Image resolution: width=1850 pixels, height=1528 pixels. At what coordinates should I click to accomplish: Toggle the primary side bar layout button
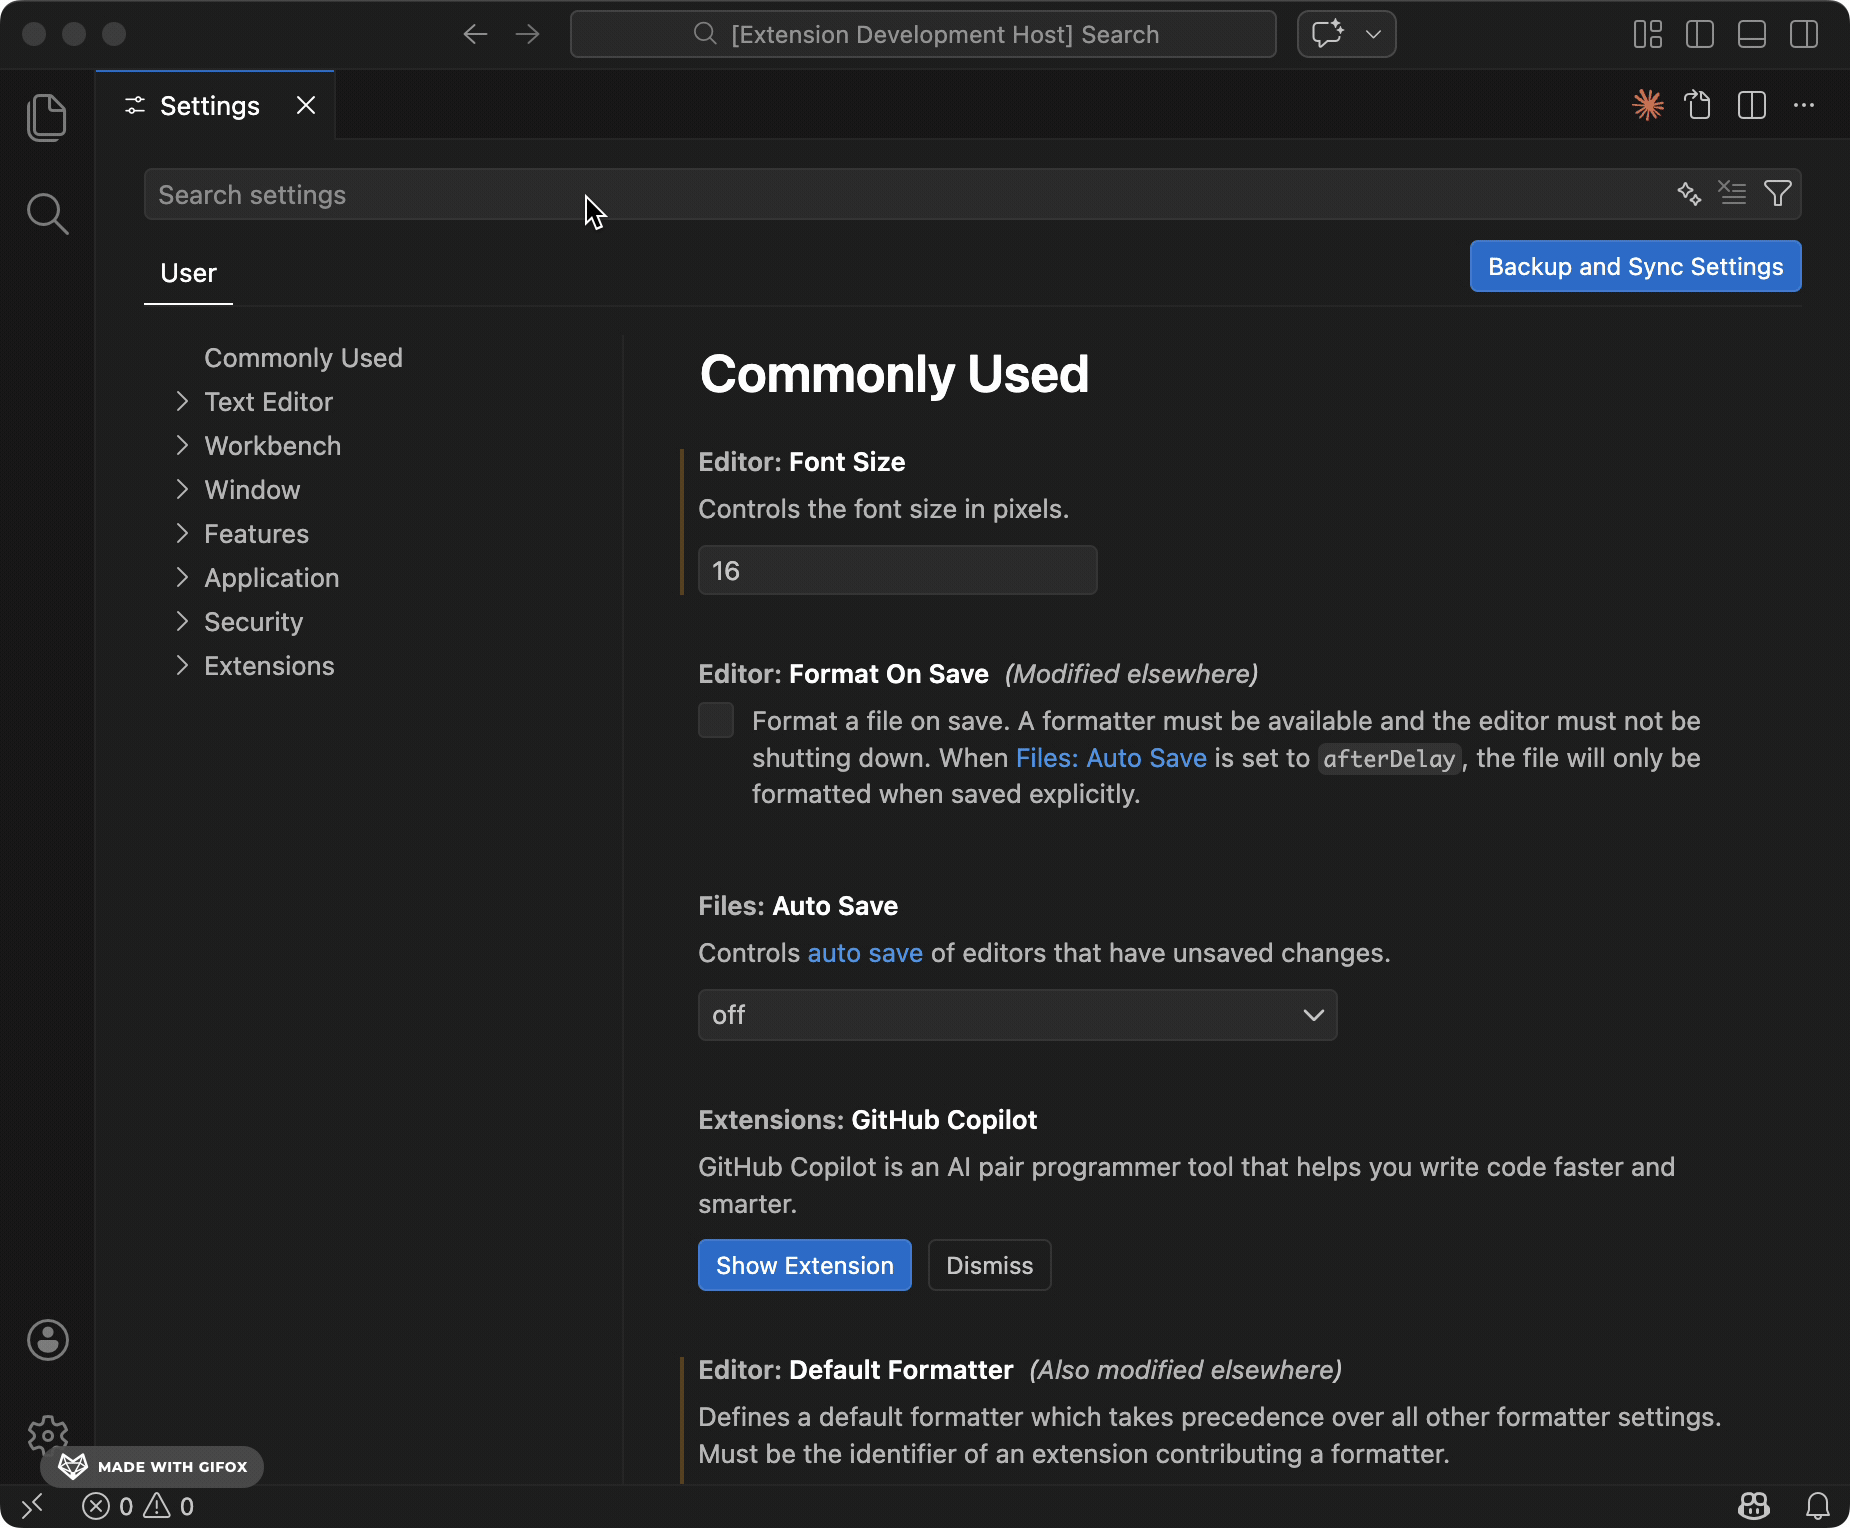tap(1699, 35)
